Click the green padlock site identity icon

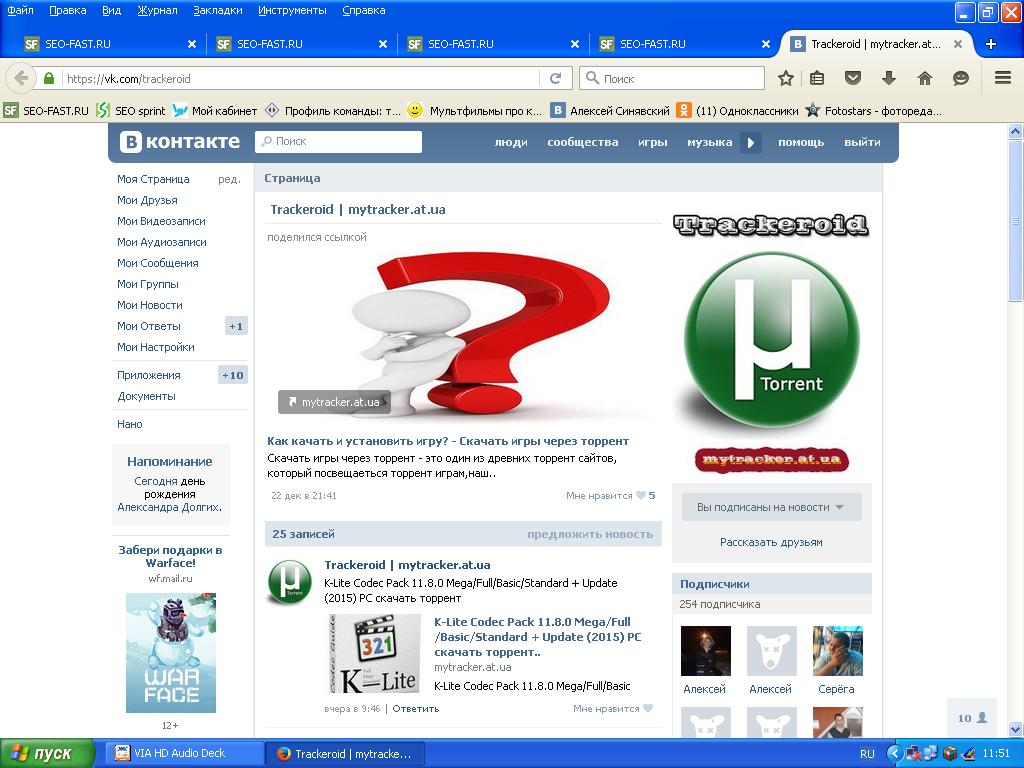point(49,78)
